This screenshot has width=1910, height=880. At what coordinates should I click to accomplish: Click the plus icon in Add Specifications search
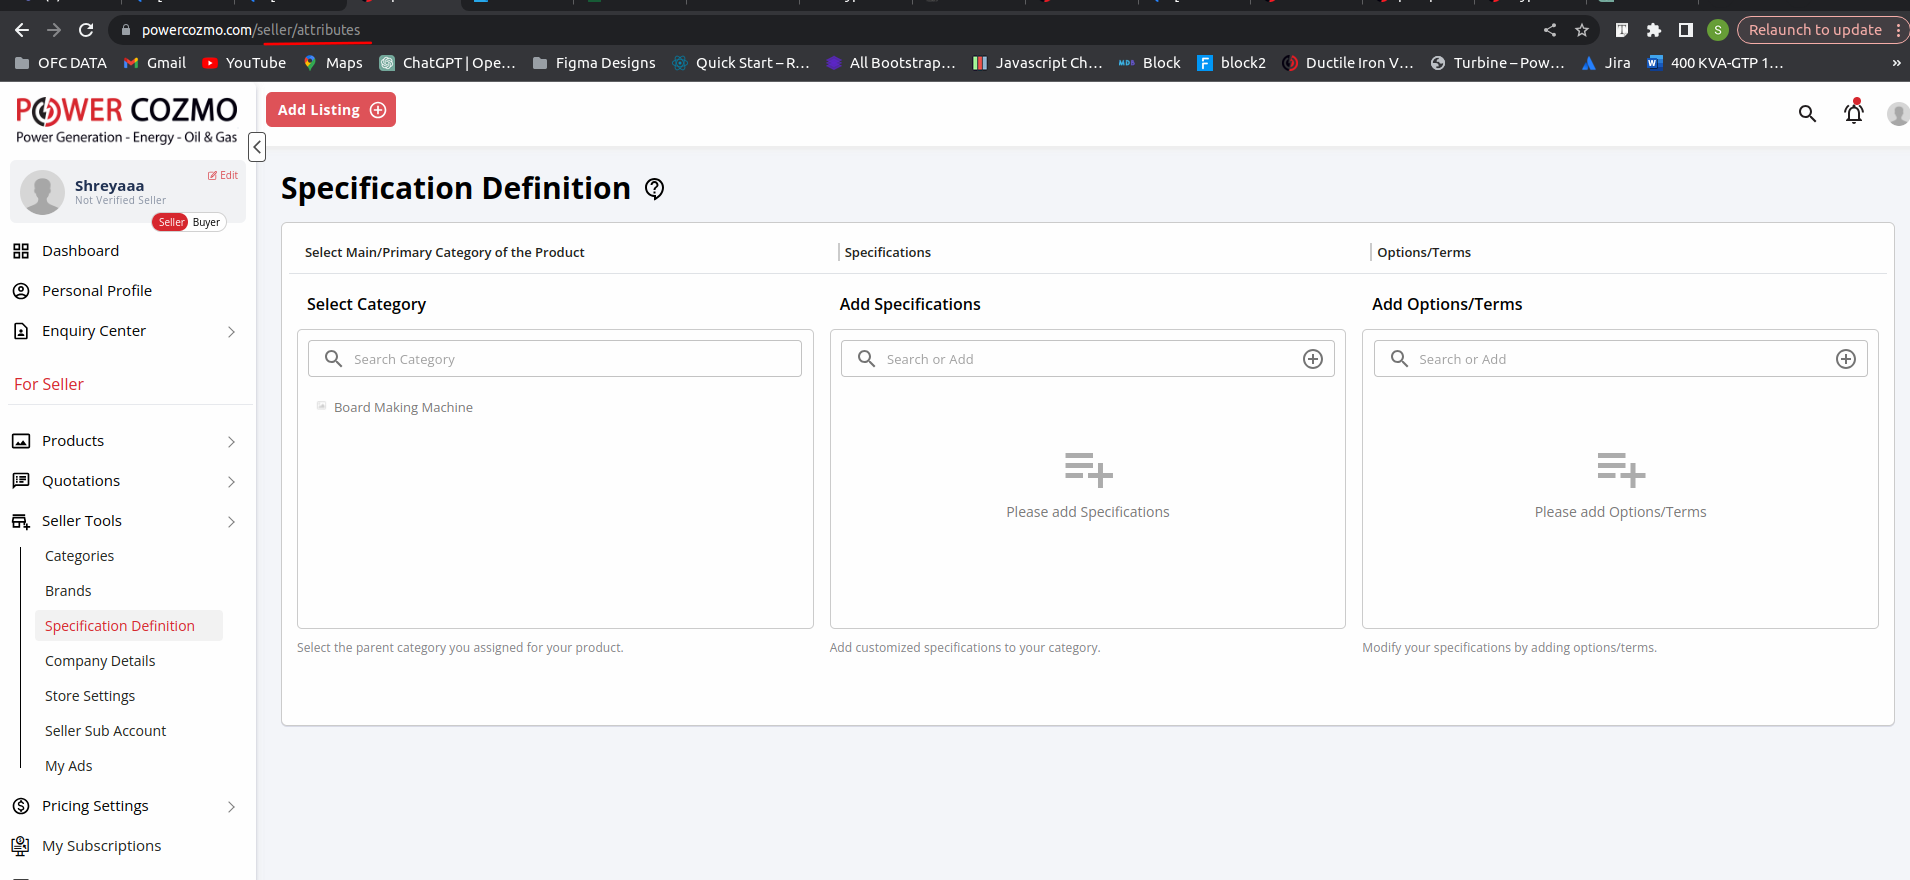tap(1313, 359)
